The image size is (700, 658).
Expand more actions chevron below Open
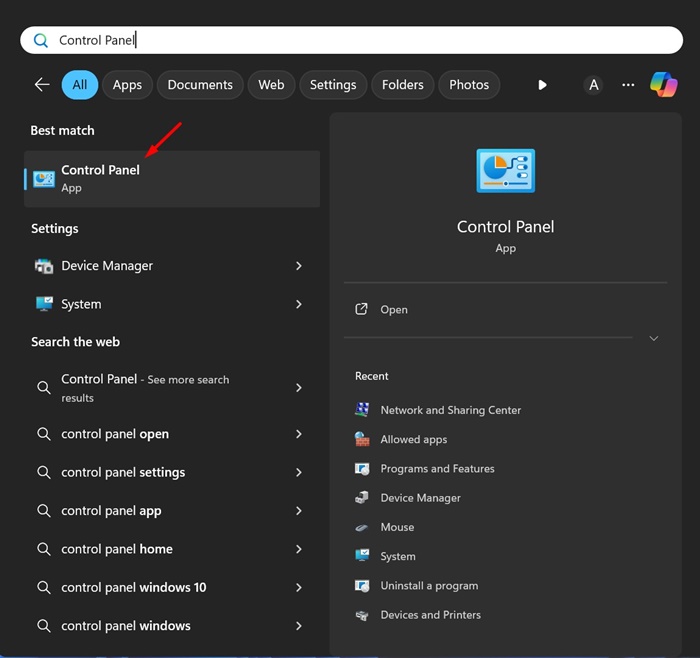654,339
